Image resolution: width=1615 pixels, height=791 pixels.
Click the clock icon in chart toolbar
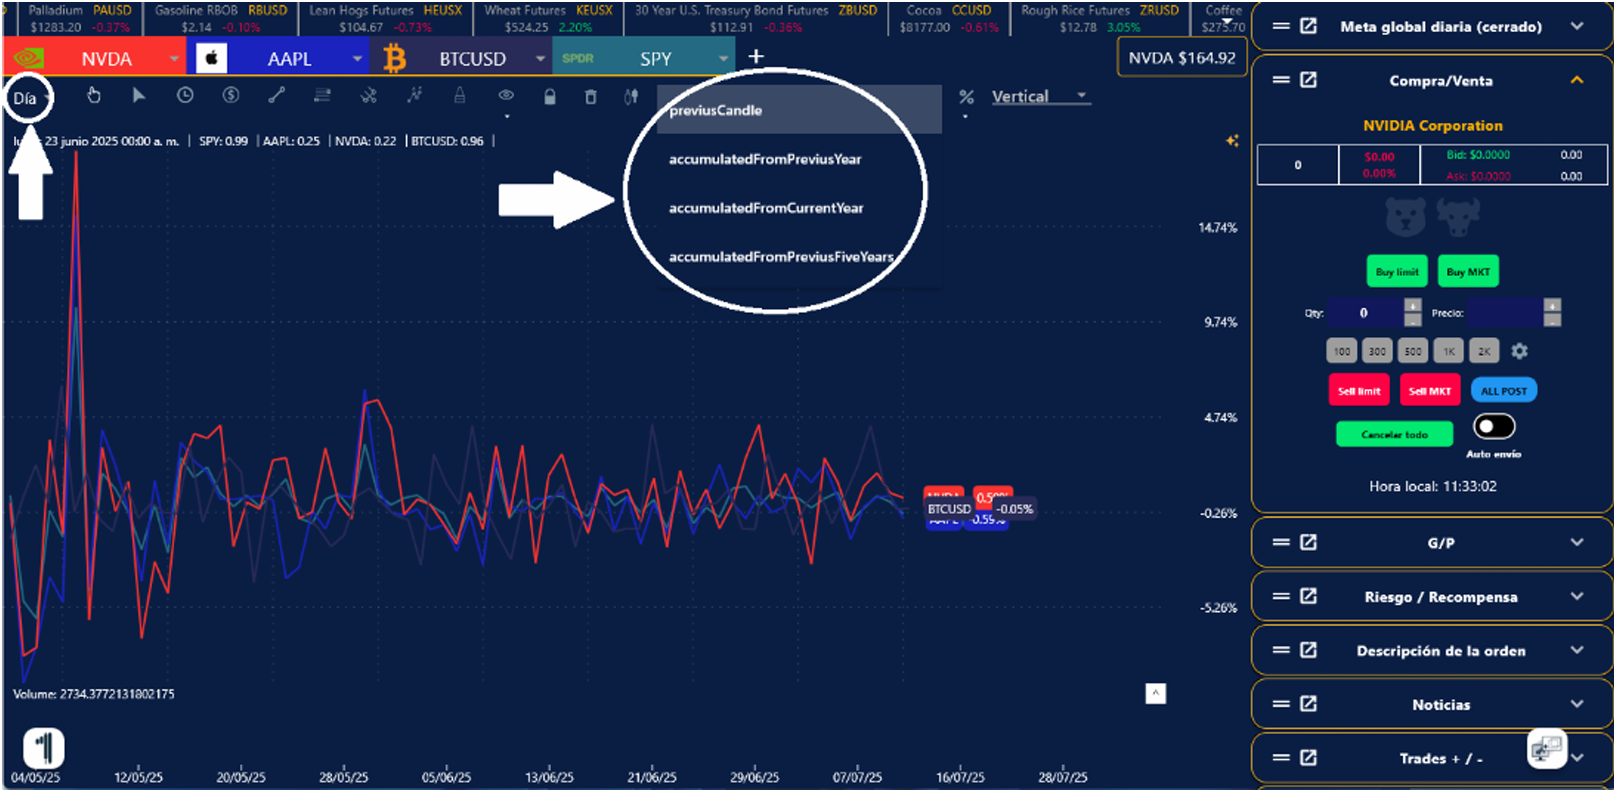[x=185, y=96]
